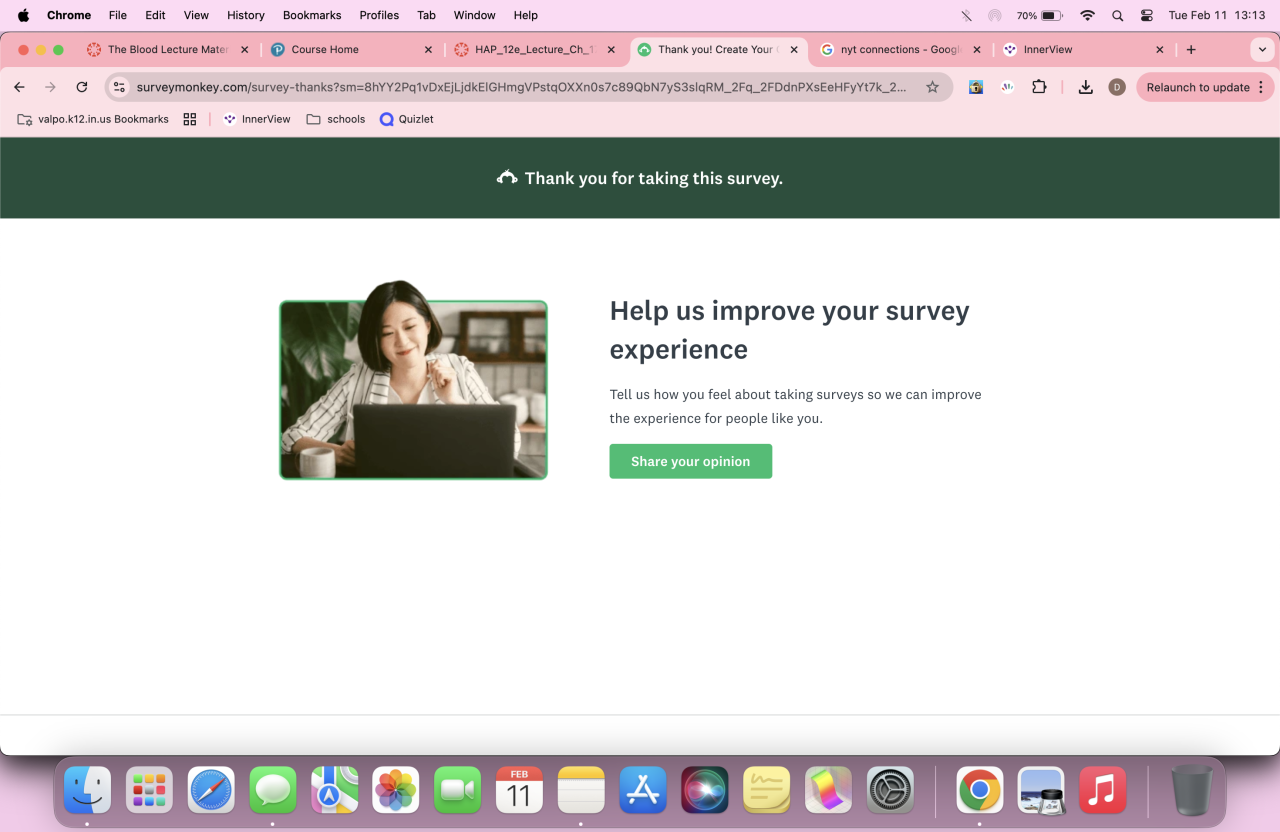Open Spotlight search in menu bar
The height and width of the screenshot is (832, 1280).
[1118, 15]
